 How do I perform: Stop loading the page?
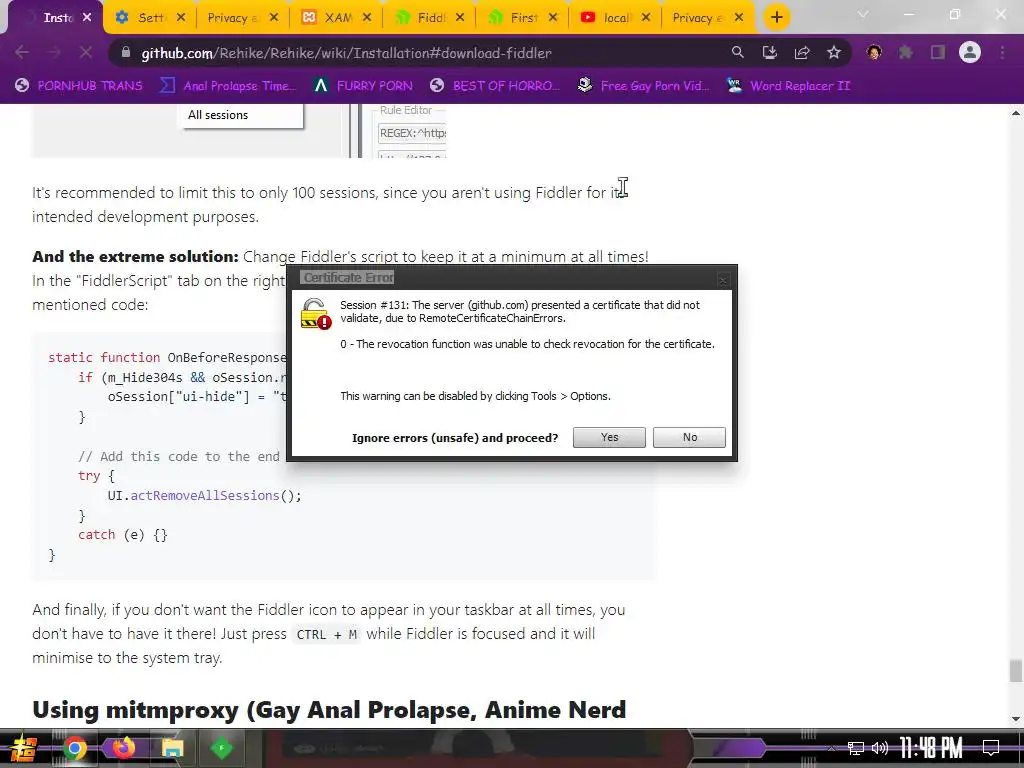86,53
